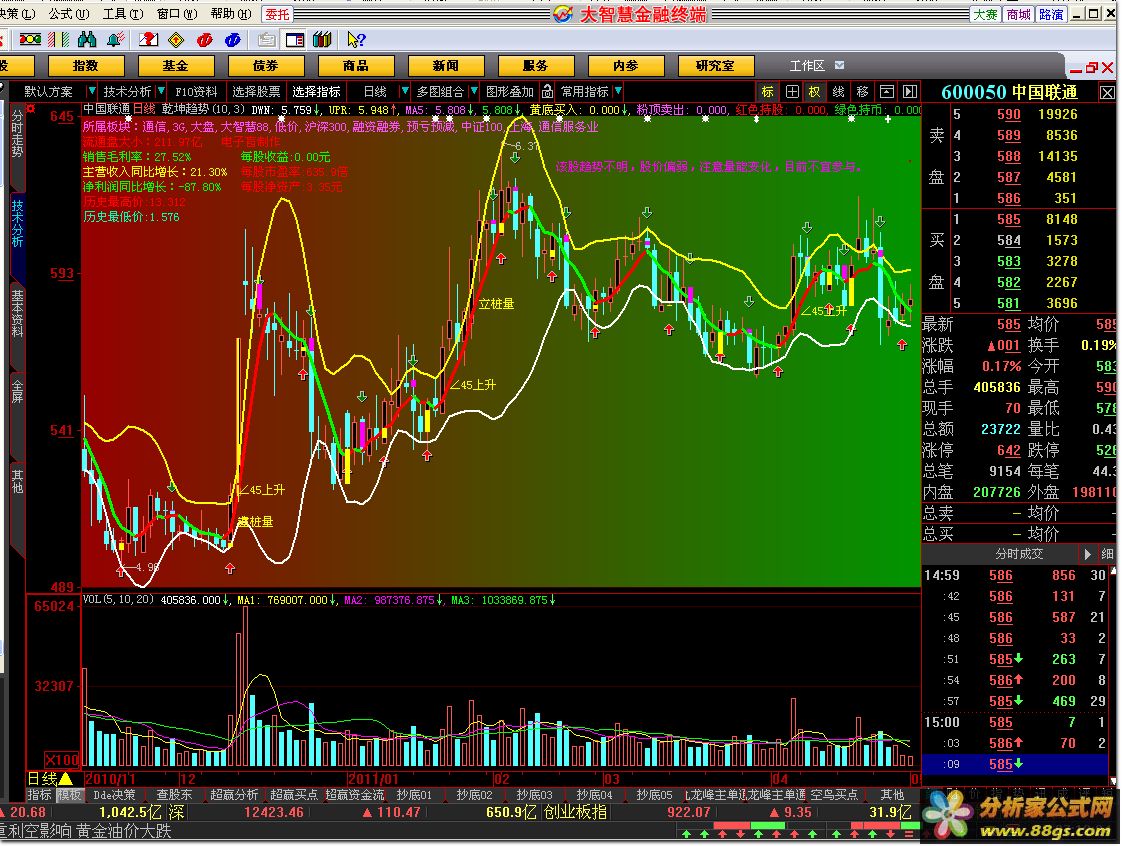The width and height of the screenshot is (1122, 846).
Task: Click the 基金 yellow navigation button
Action: click(176, 66)
